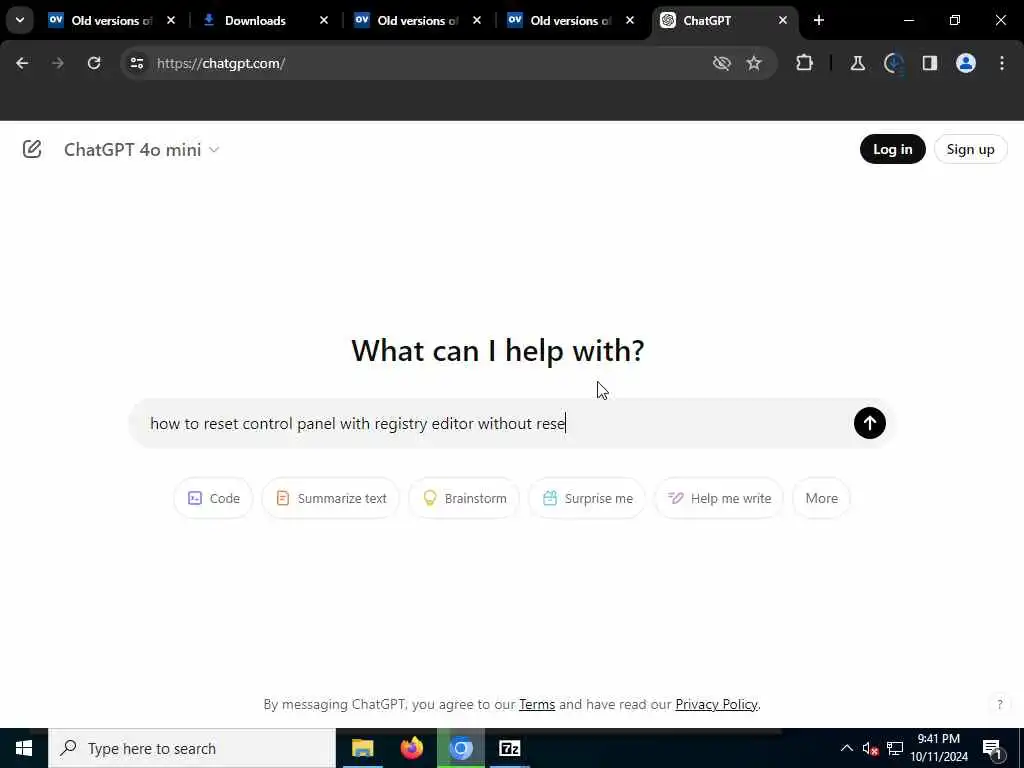Go back to the previous page
1024x768 pixels.
[x=22, y=63]
